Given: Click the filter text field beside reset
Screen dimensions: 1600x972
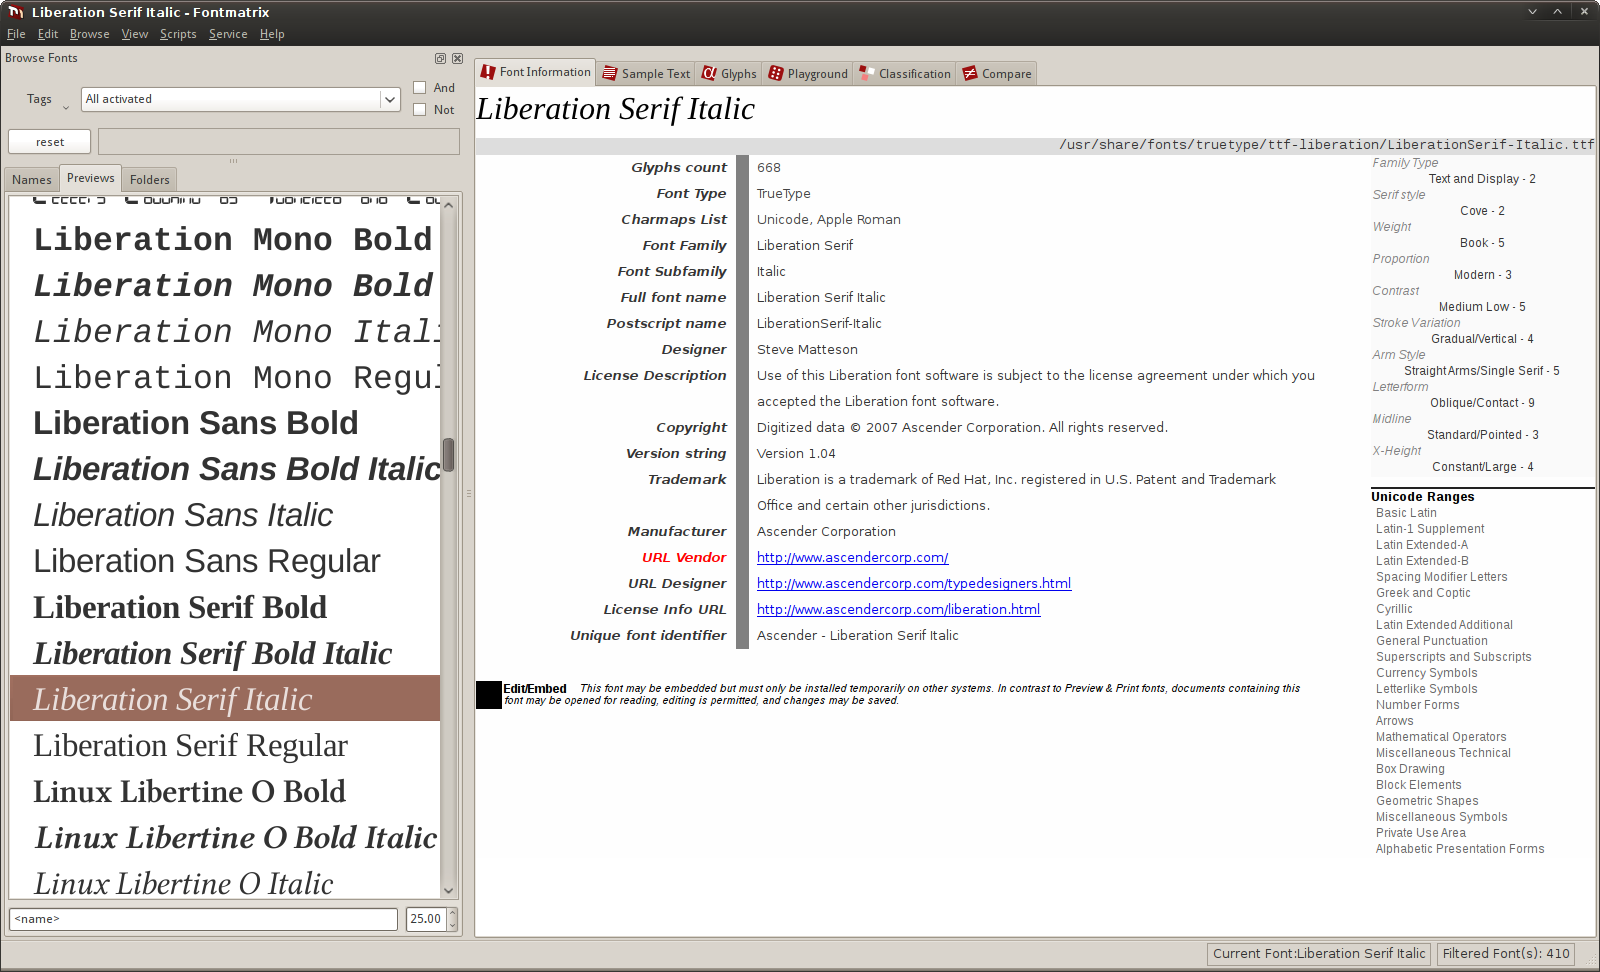Looking at the screenshot, I should click(279, 142).
